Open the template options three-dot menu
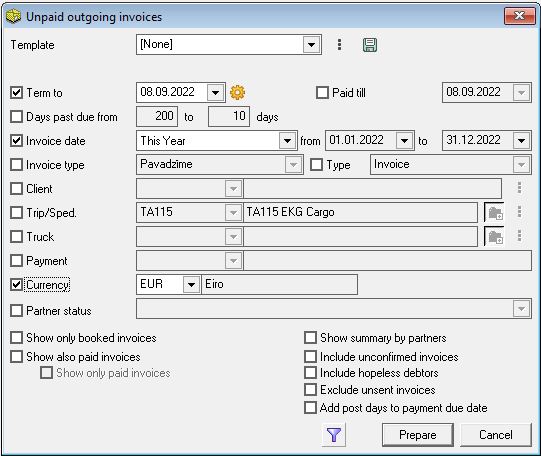 [x=340, y=44]
